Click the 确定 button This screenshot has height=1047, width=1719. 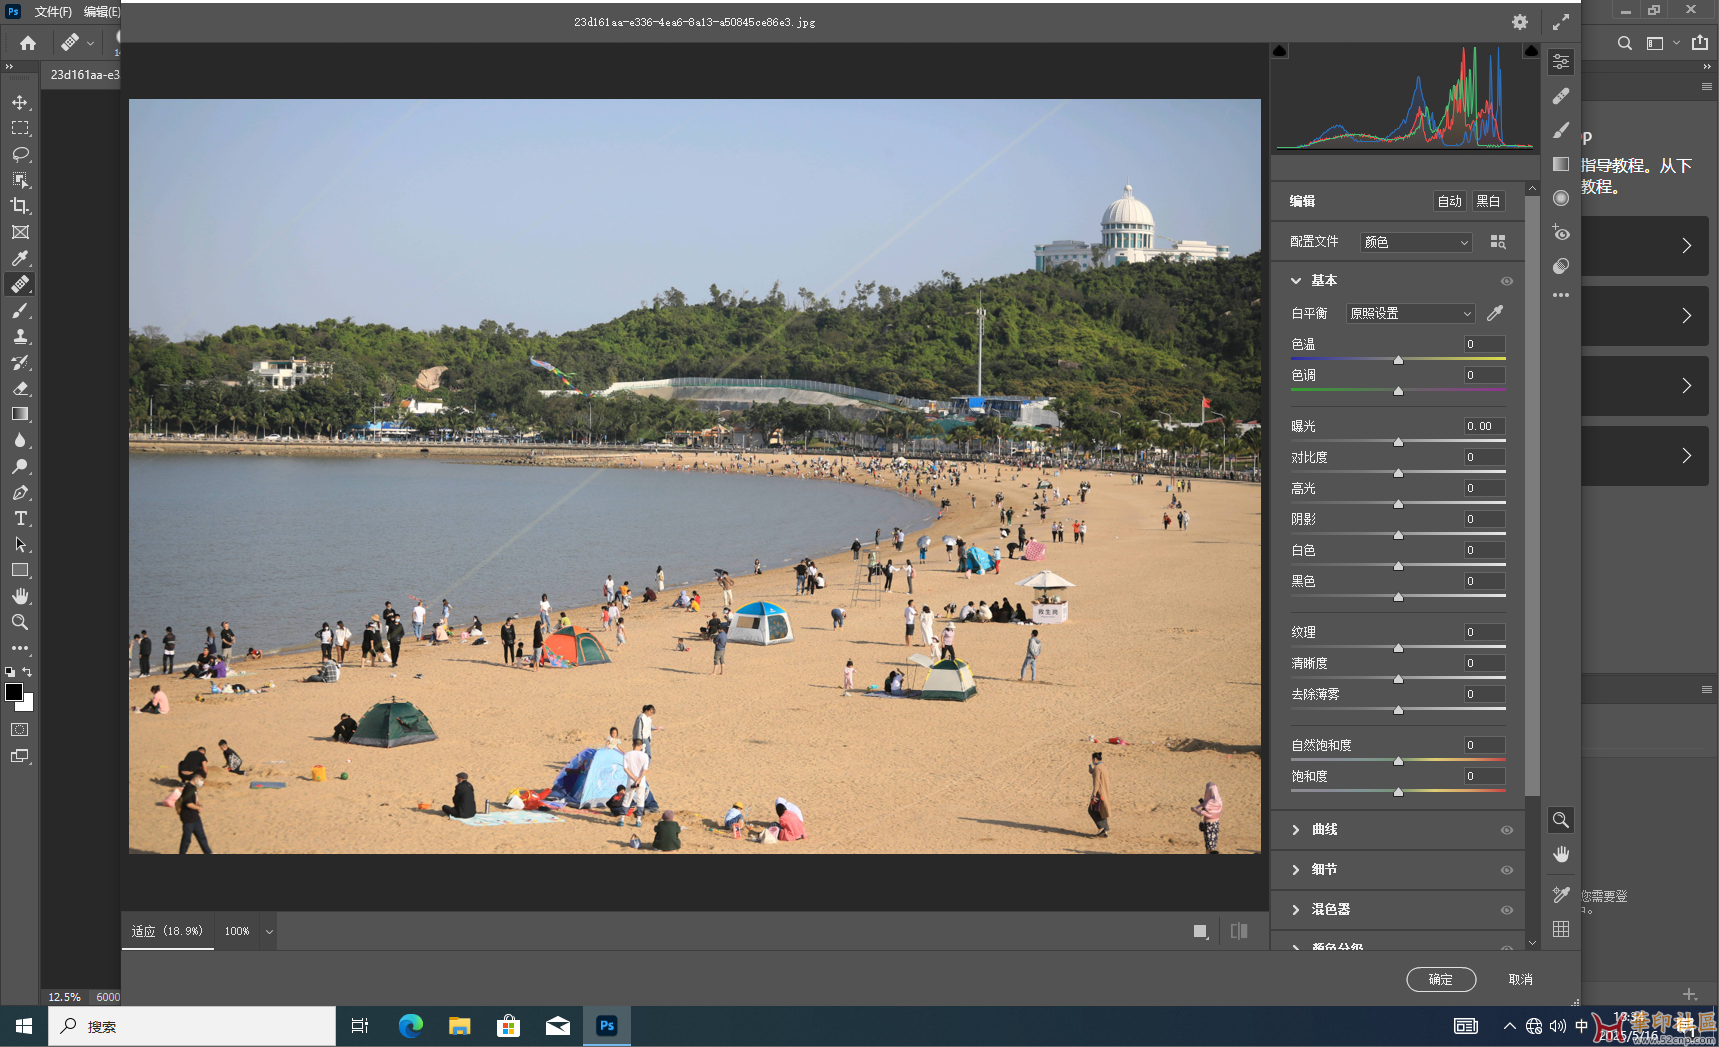click(1440, 979)
